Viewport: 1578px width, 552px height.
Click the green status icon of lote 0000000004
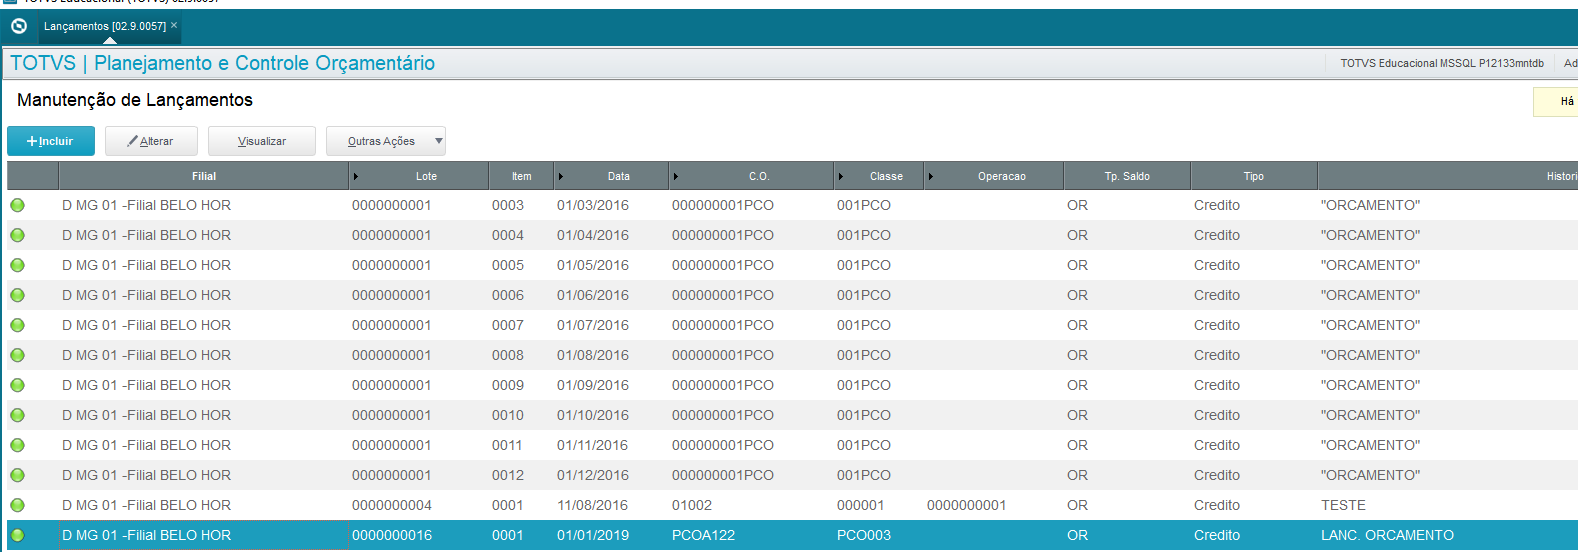(x=17, y=505)
